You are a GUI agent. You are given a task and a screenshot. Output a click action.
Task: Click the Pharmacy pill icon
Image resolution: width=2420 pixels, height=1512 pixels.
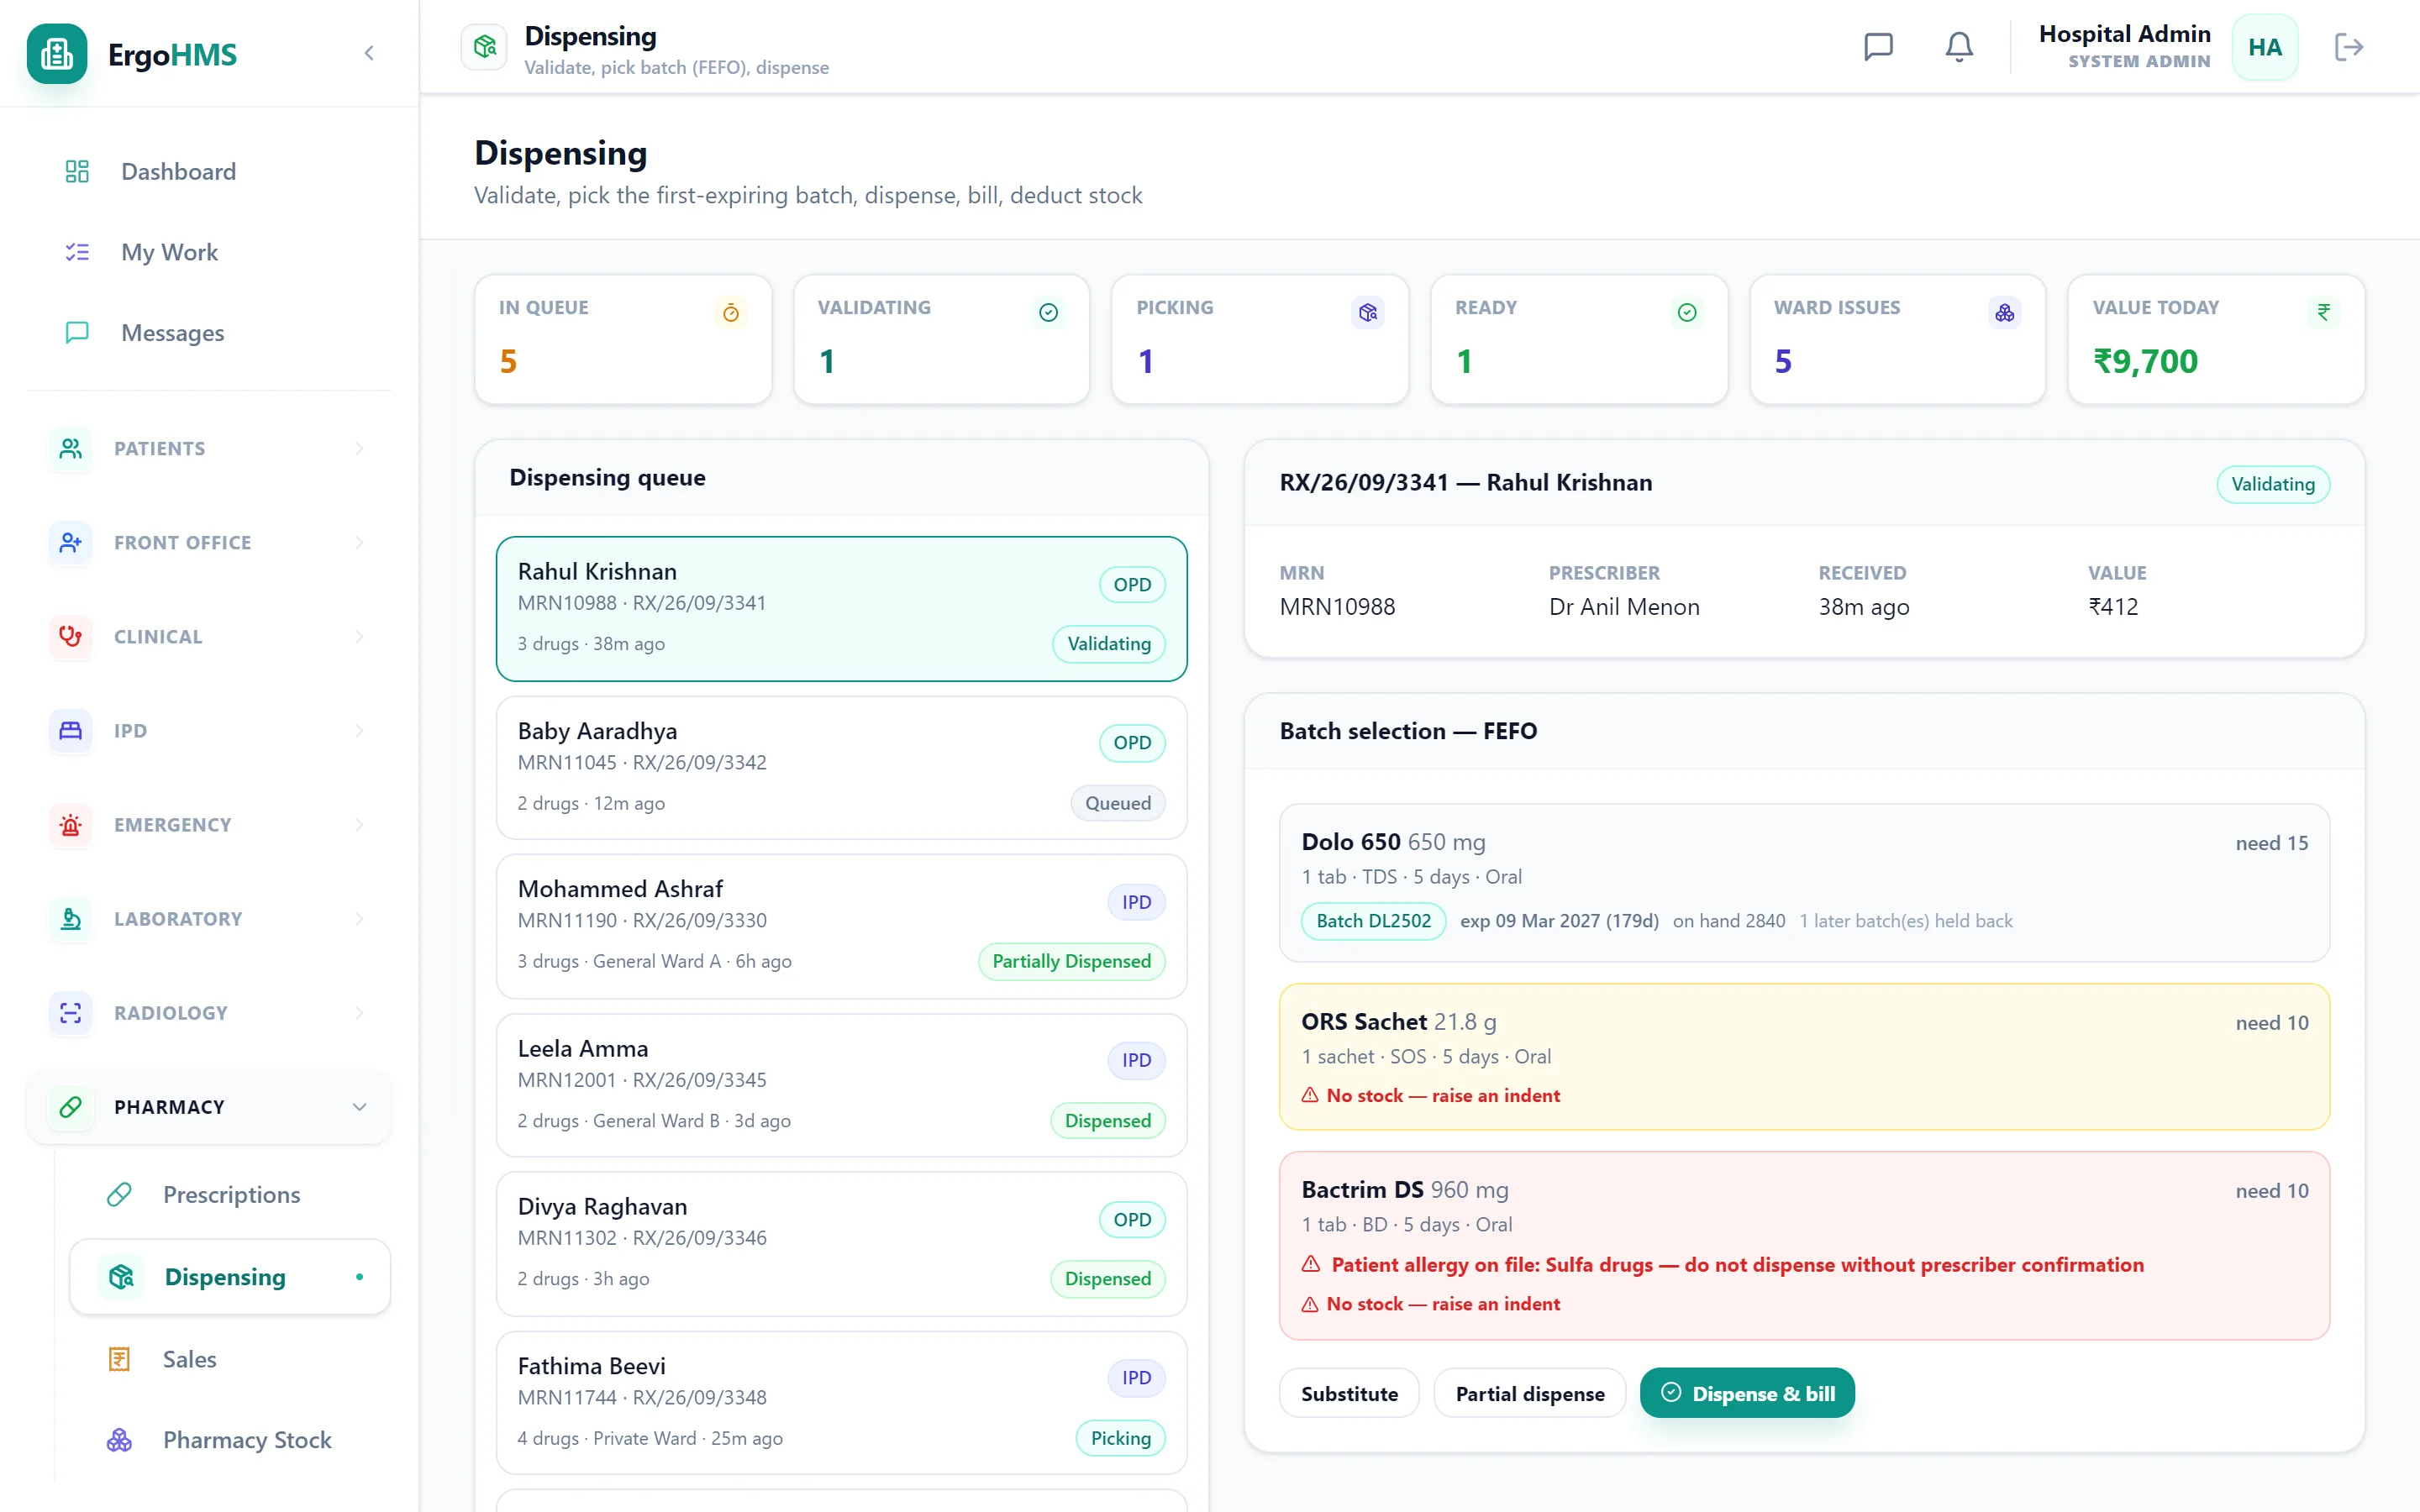[70, 1106]
